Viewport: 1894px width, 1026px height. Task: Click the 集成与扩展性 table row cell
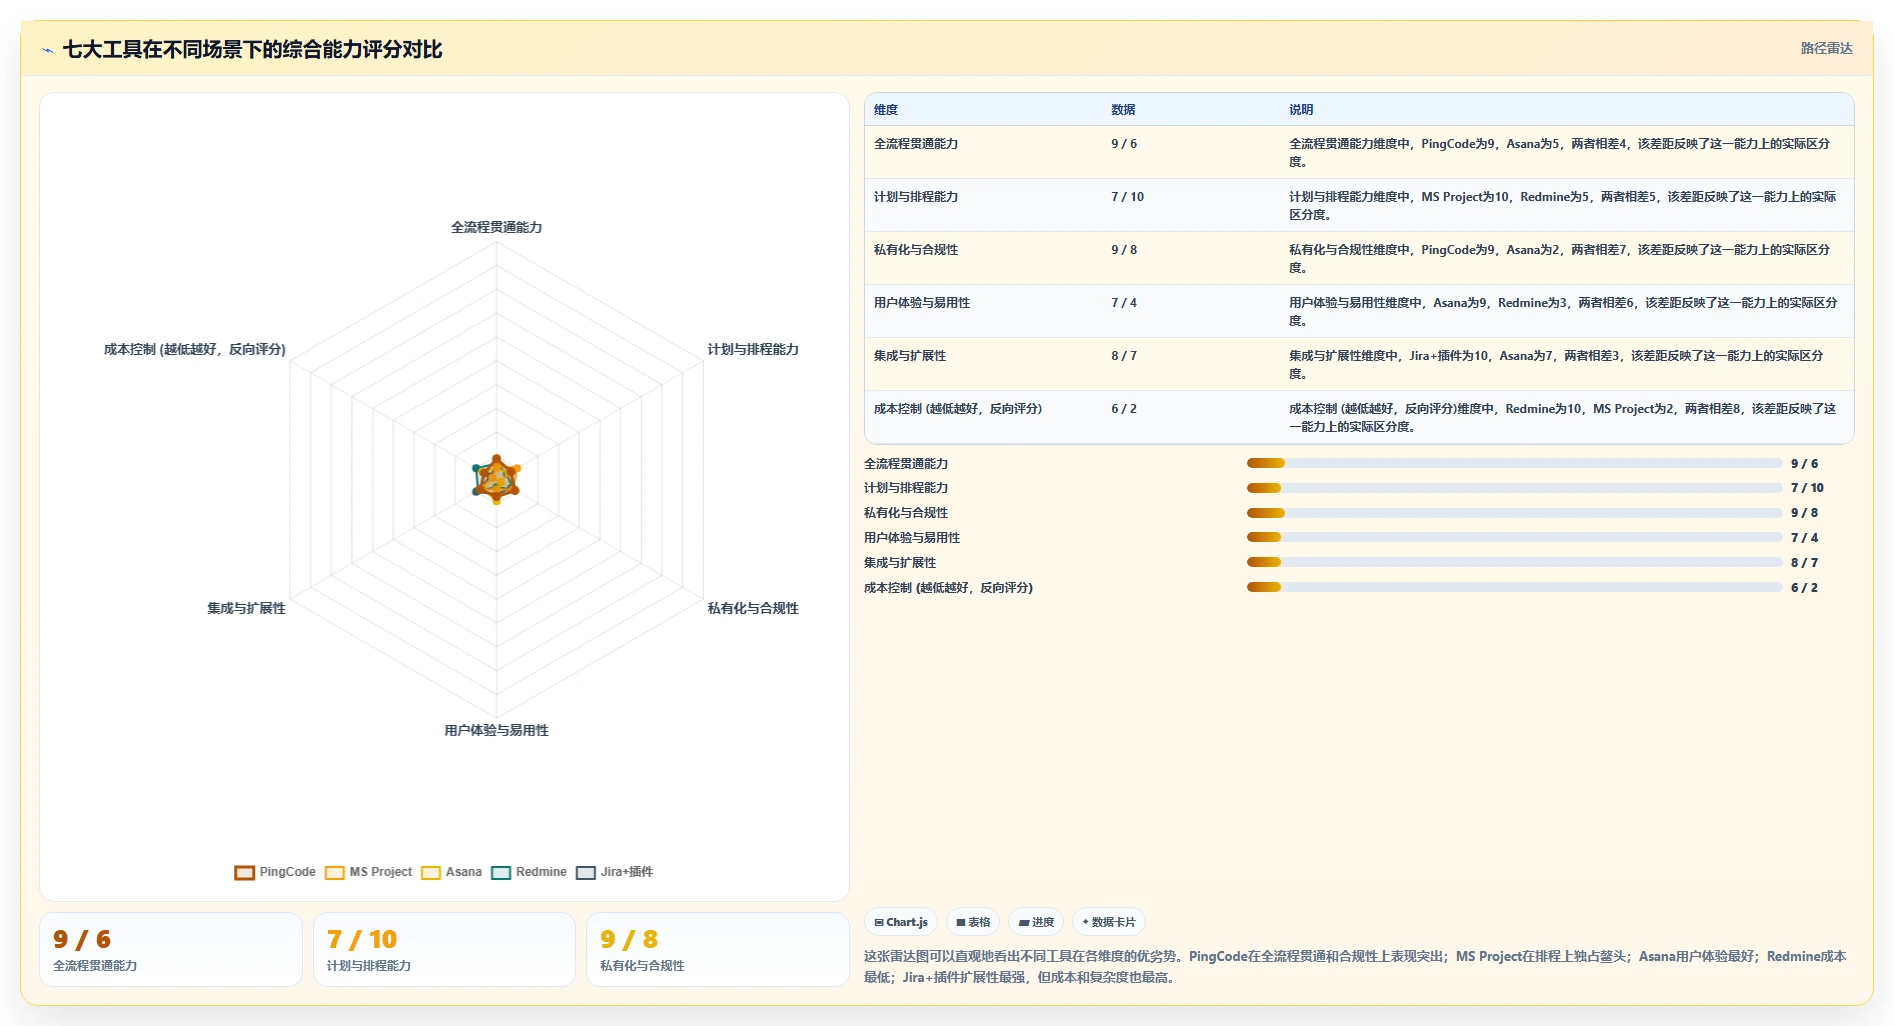click(x=910, y=356)
